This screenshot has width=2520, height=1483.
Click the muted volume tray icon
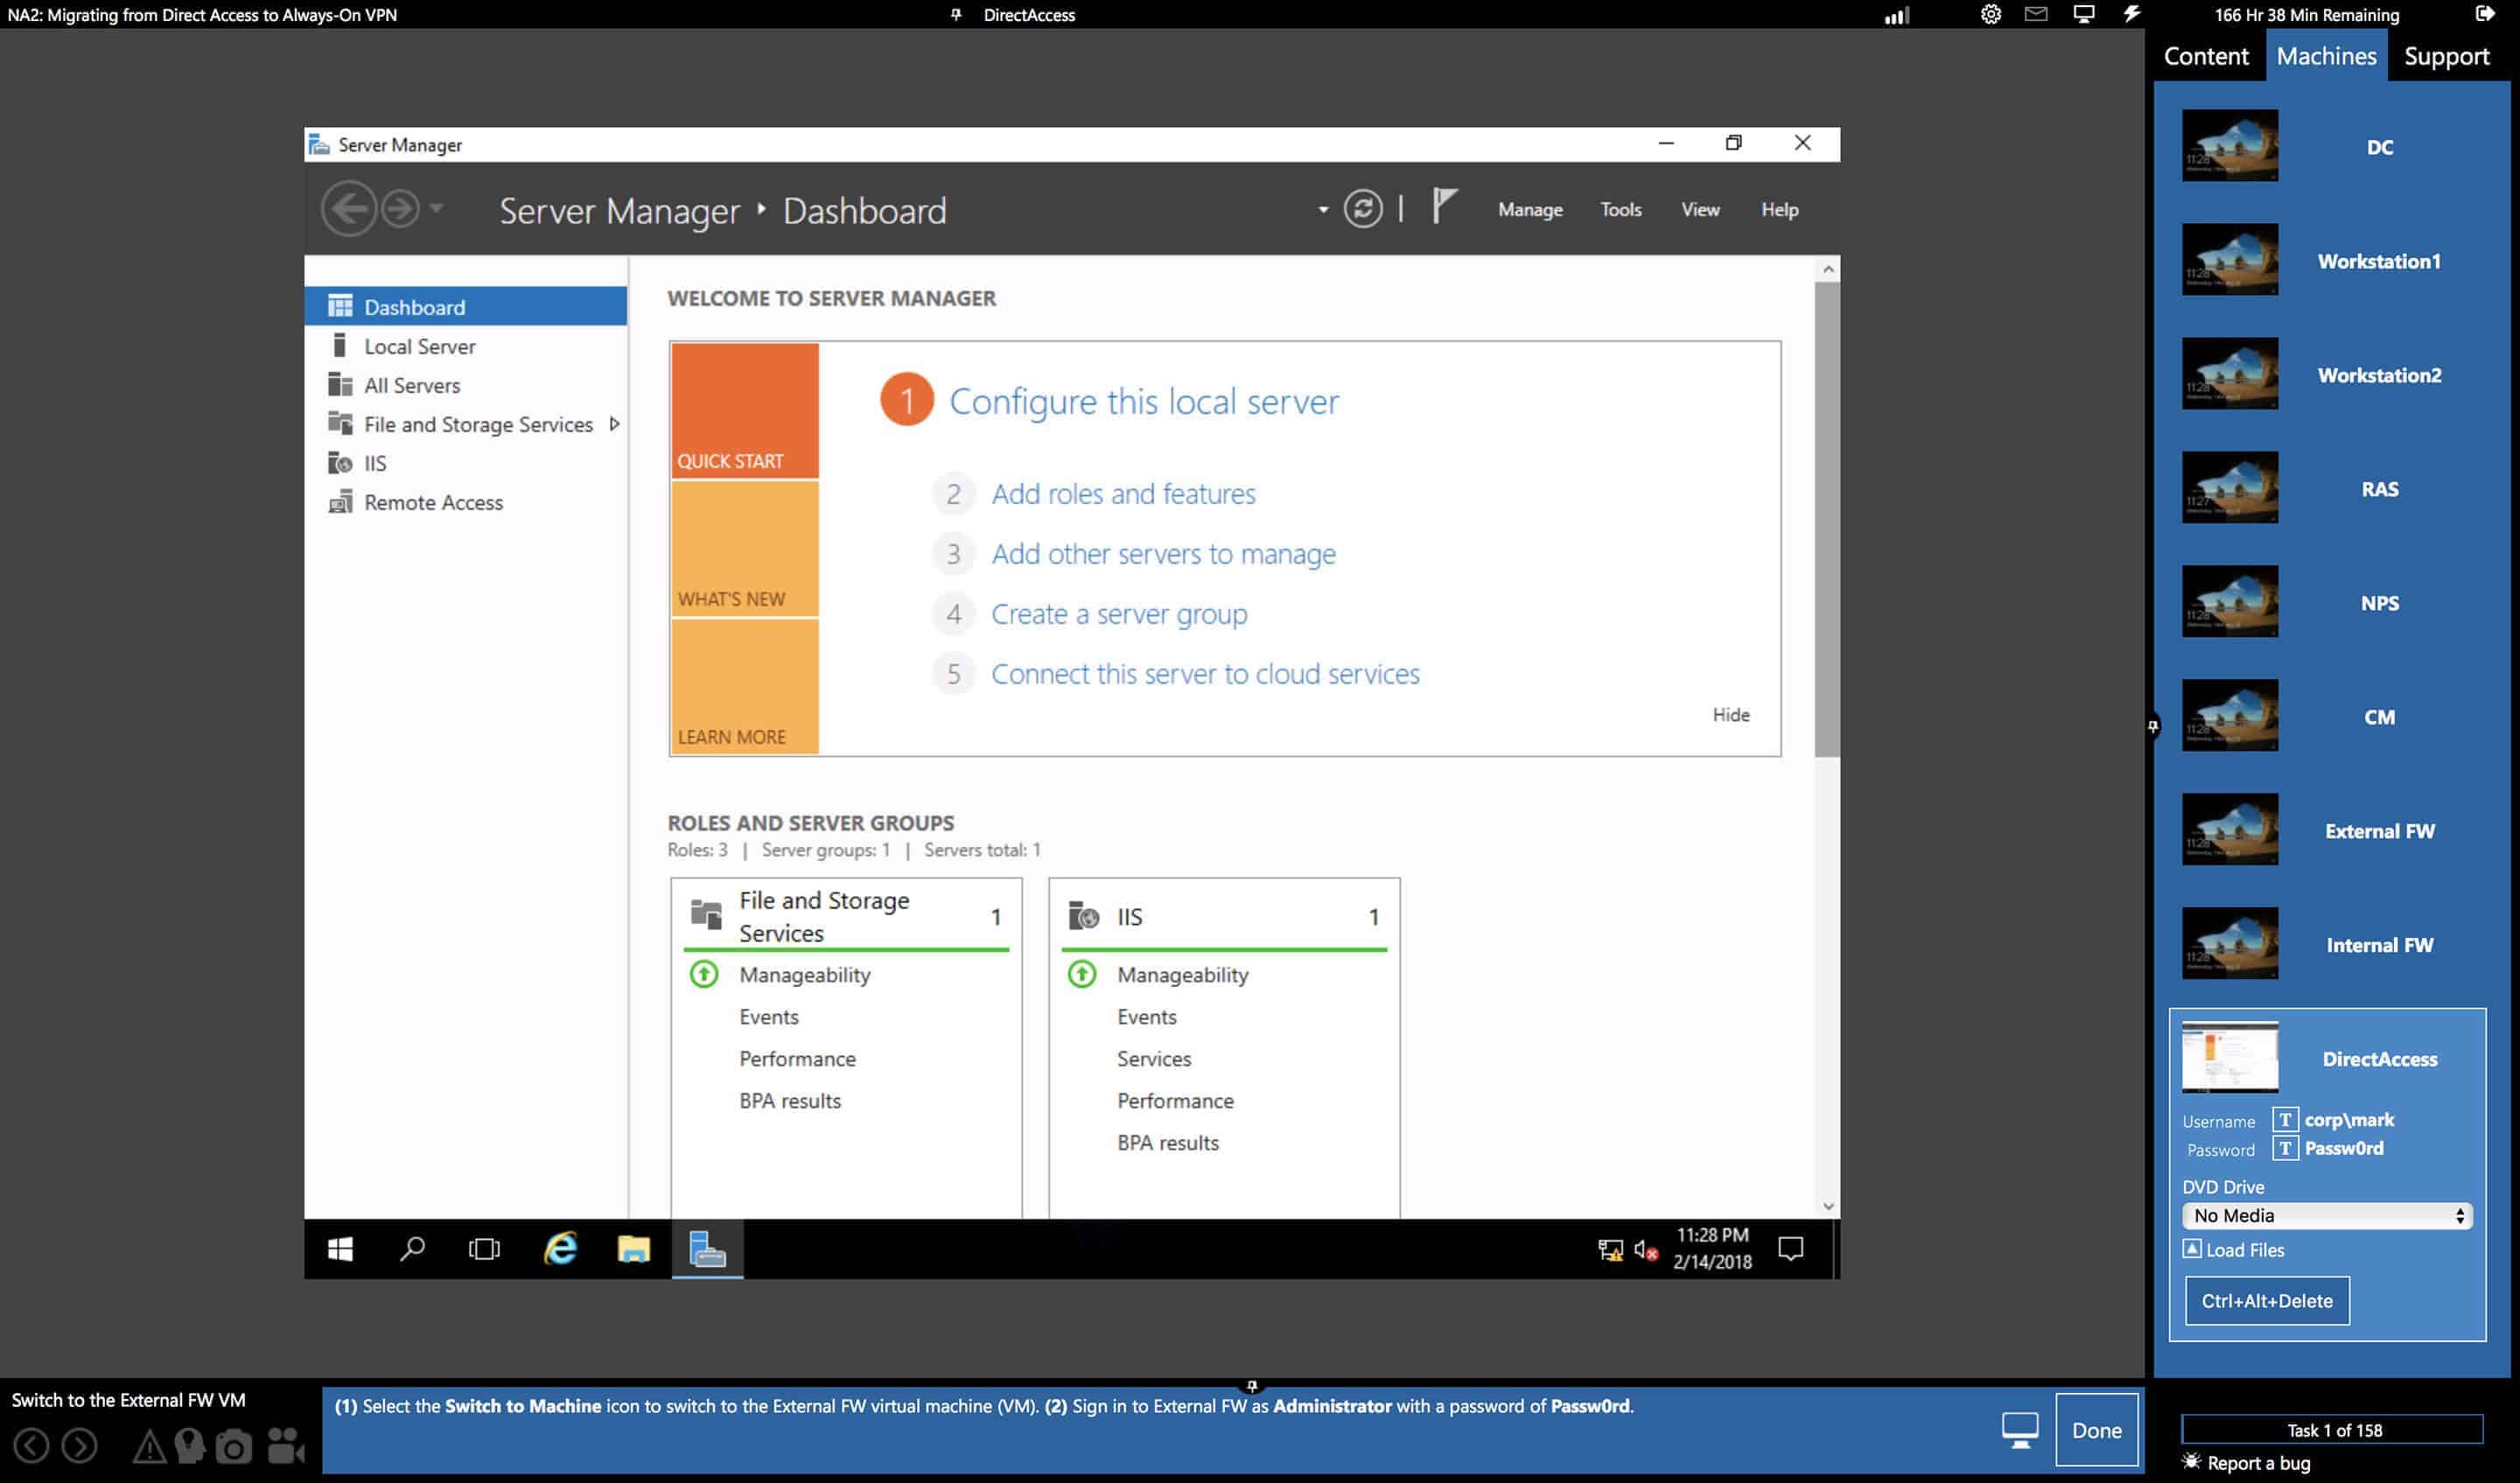(x=1646, y=1249)
